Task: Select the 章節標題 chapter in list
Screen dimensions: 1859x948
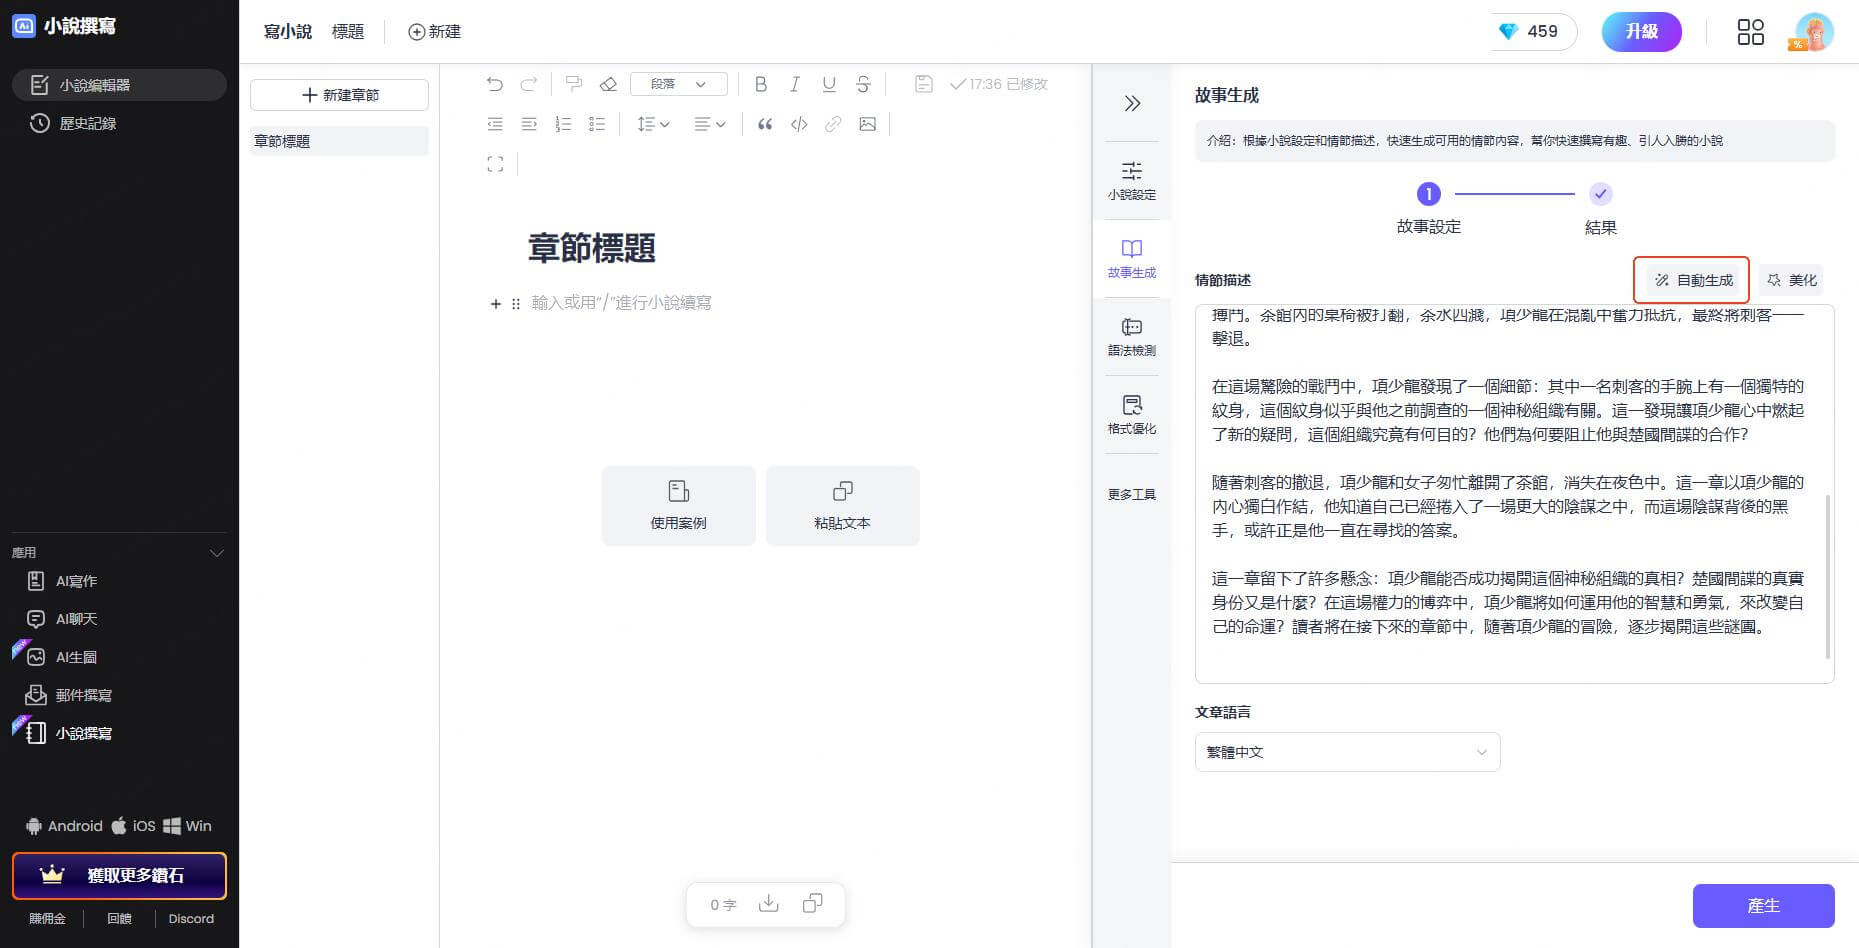Action: pyautogui.click(x=339, y=141)
